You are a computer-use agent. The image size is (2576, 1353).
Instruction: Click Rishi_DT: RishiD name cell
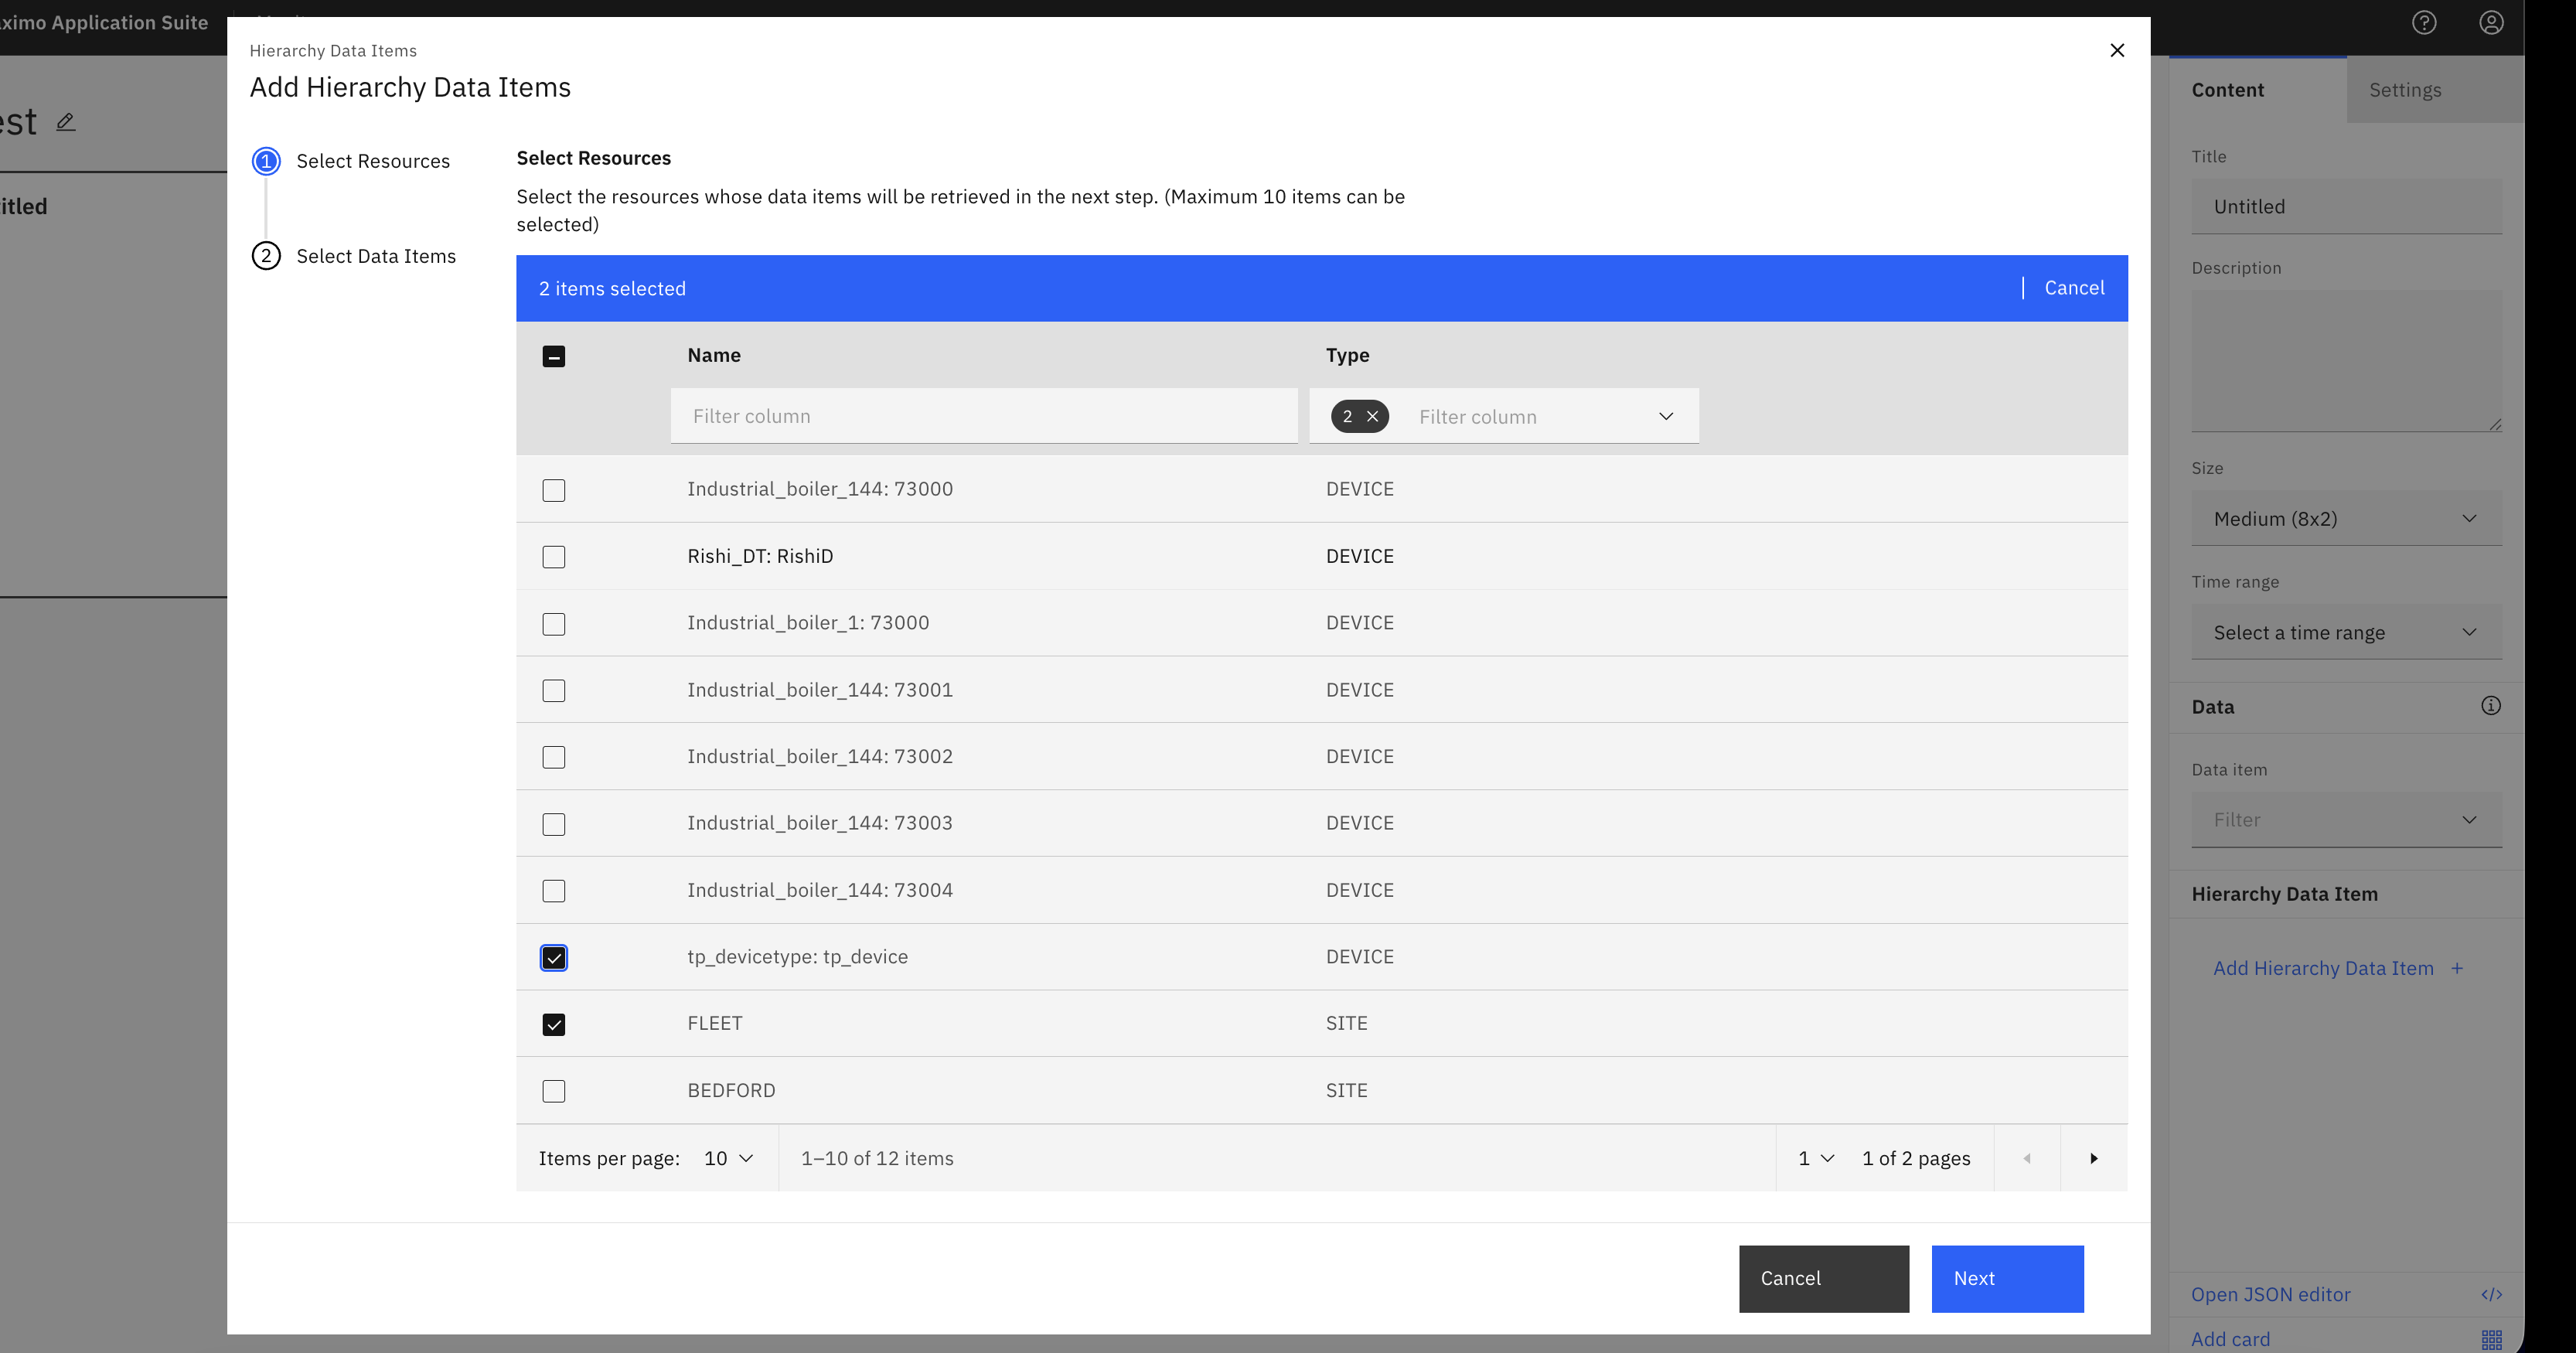(760, 556)
